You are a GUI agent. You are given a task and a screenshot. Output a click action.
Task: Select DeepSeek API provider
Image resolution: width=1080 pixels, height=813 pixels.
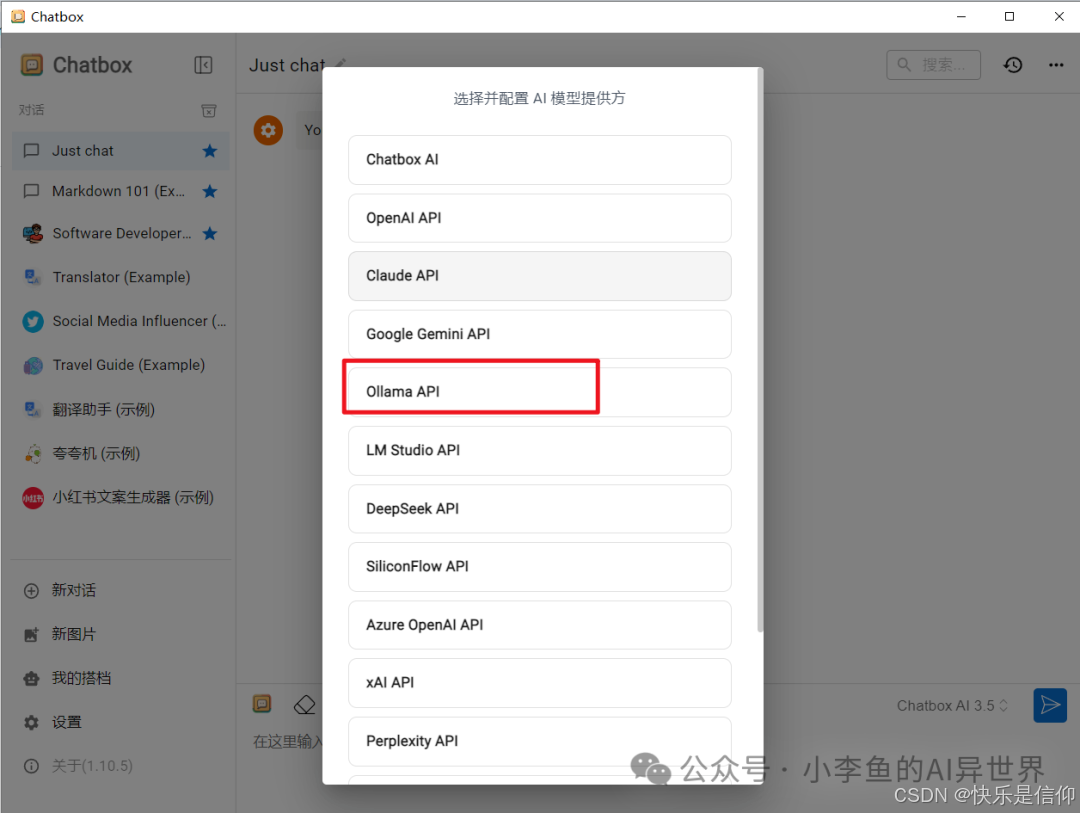tap(539, 508)
